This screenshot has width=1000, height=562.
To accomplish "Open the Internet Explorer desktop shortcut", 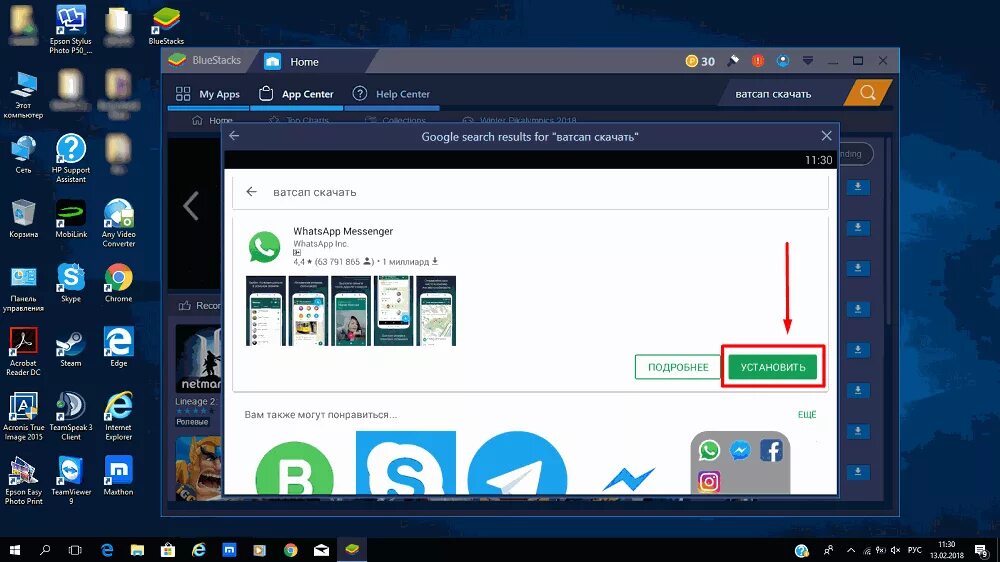I will click(x=119, y=416).
